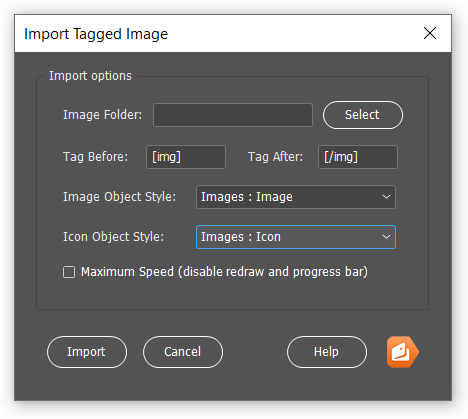Screen dimensions: 468x419
Task: Click the Import options group title
Action: coord(90,76)
